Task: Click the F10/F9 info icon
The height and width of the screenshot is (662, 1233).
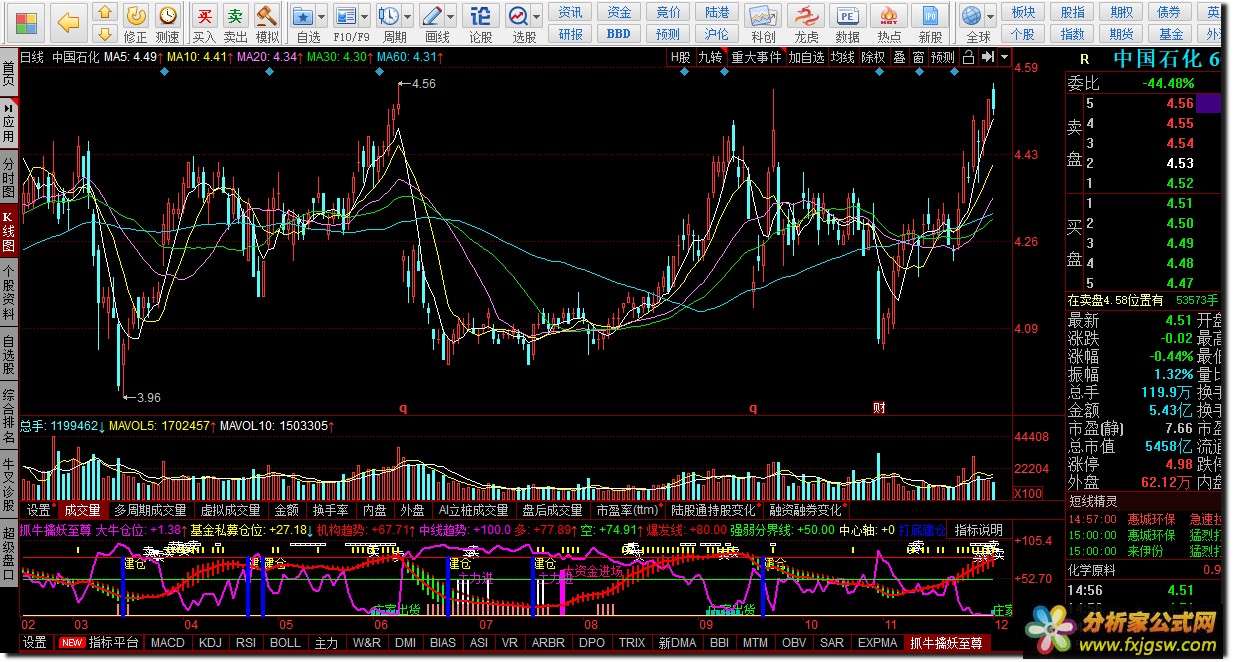Action: point(346,16)
